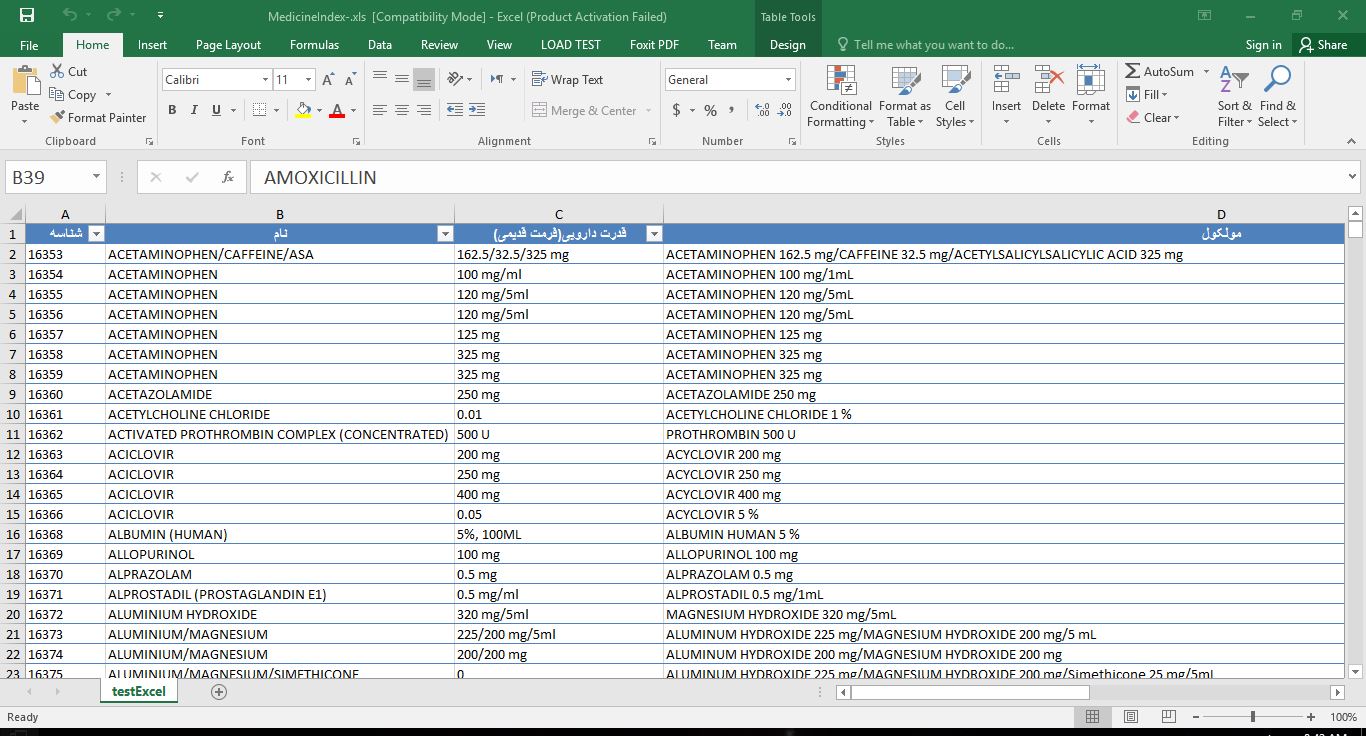1366x736 pixels.
Task: Toggle bold formatting
Action: tap(172, 111)
